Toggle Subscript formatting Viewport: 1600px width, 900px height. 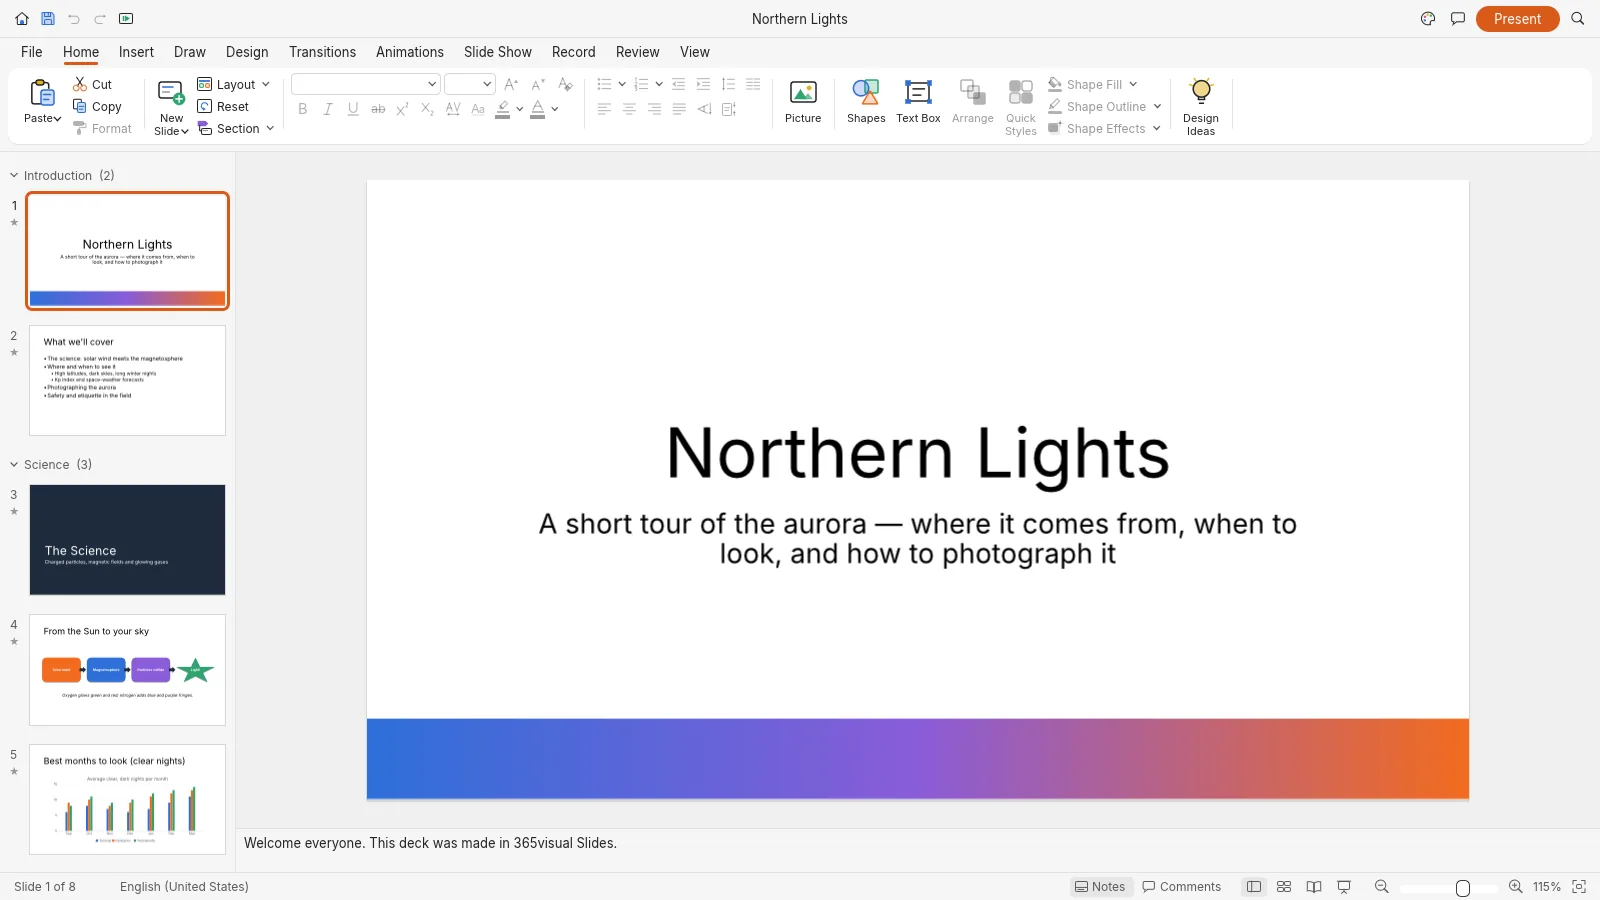pos(428,109)
